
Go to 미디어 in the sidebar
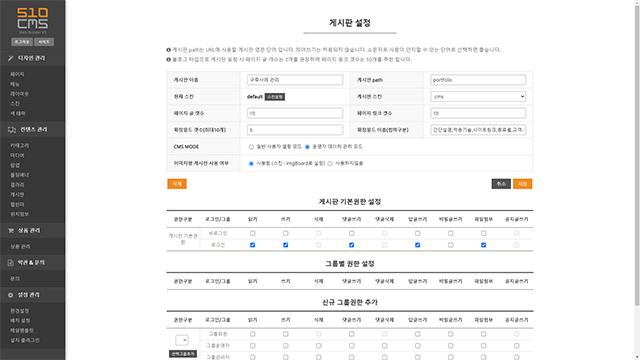17,156
